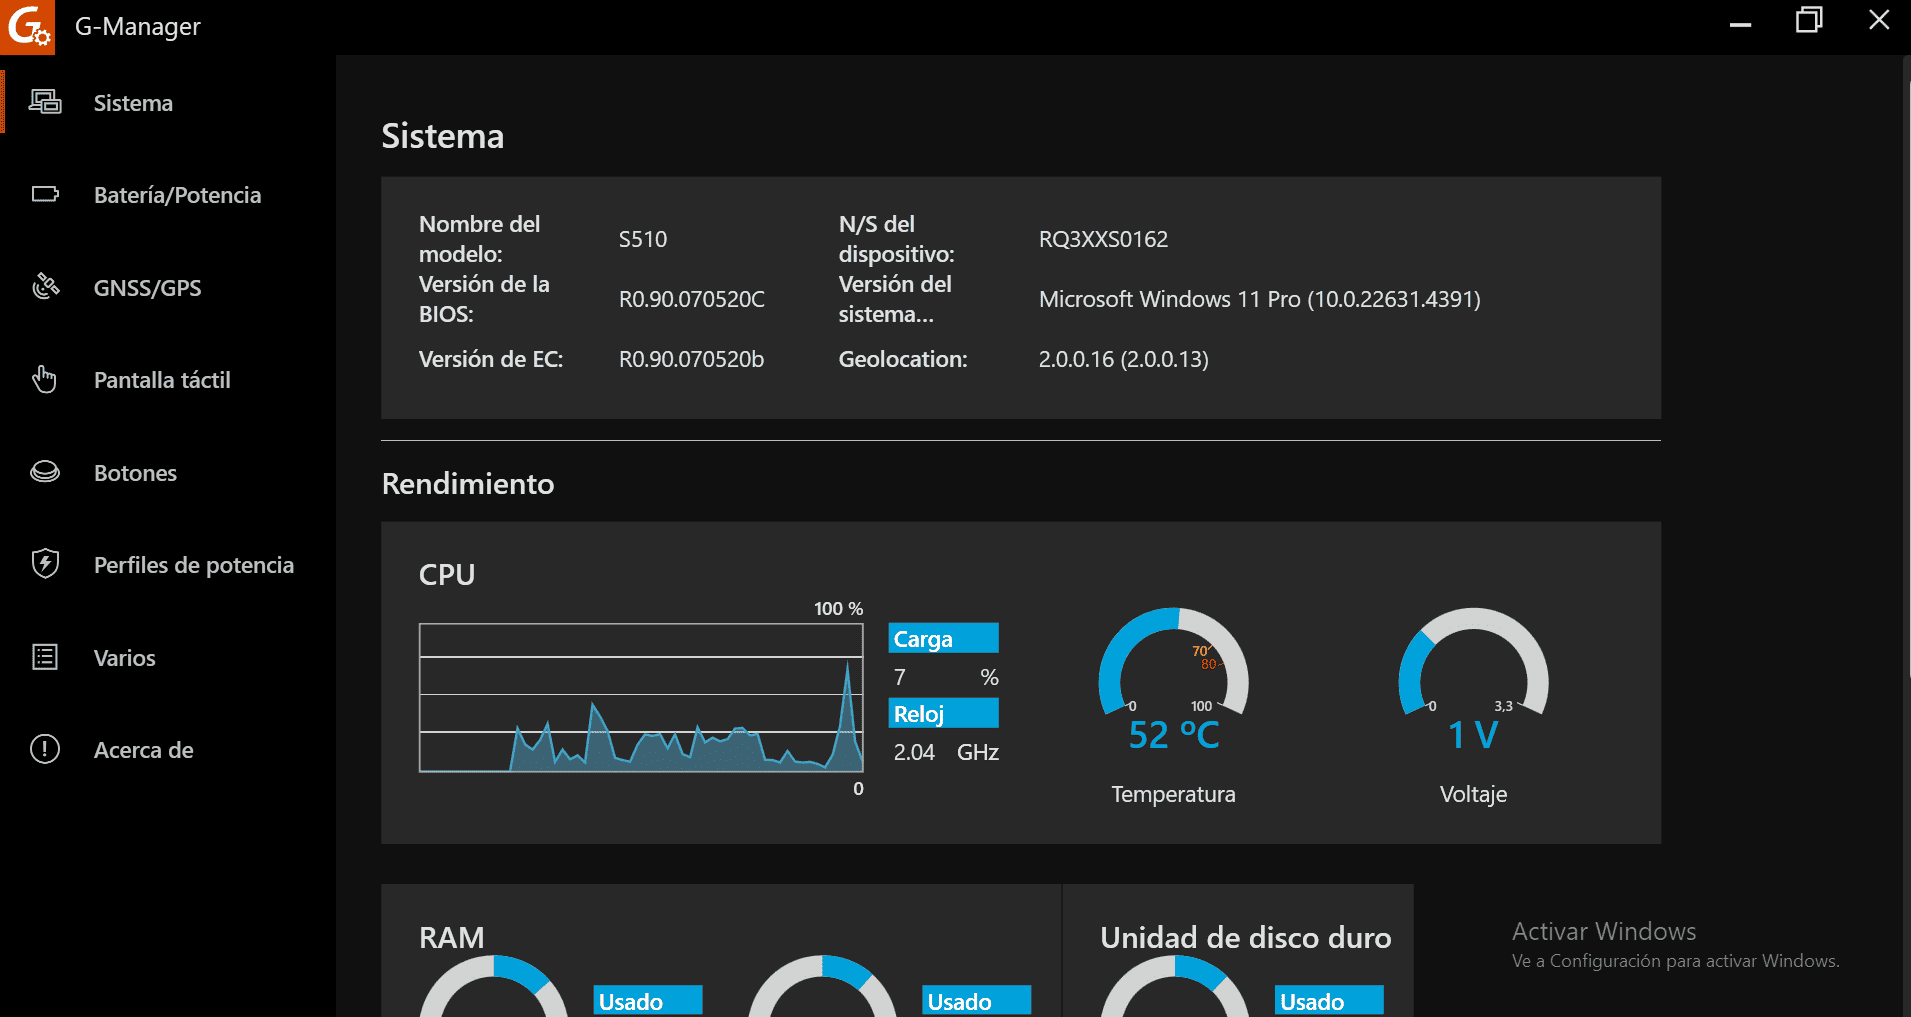The width and height of the screenshot is (1911, 1017).
Task: Click the Temperatura caption
Action: (x=1173, y=794)
